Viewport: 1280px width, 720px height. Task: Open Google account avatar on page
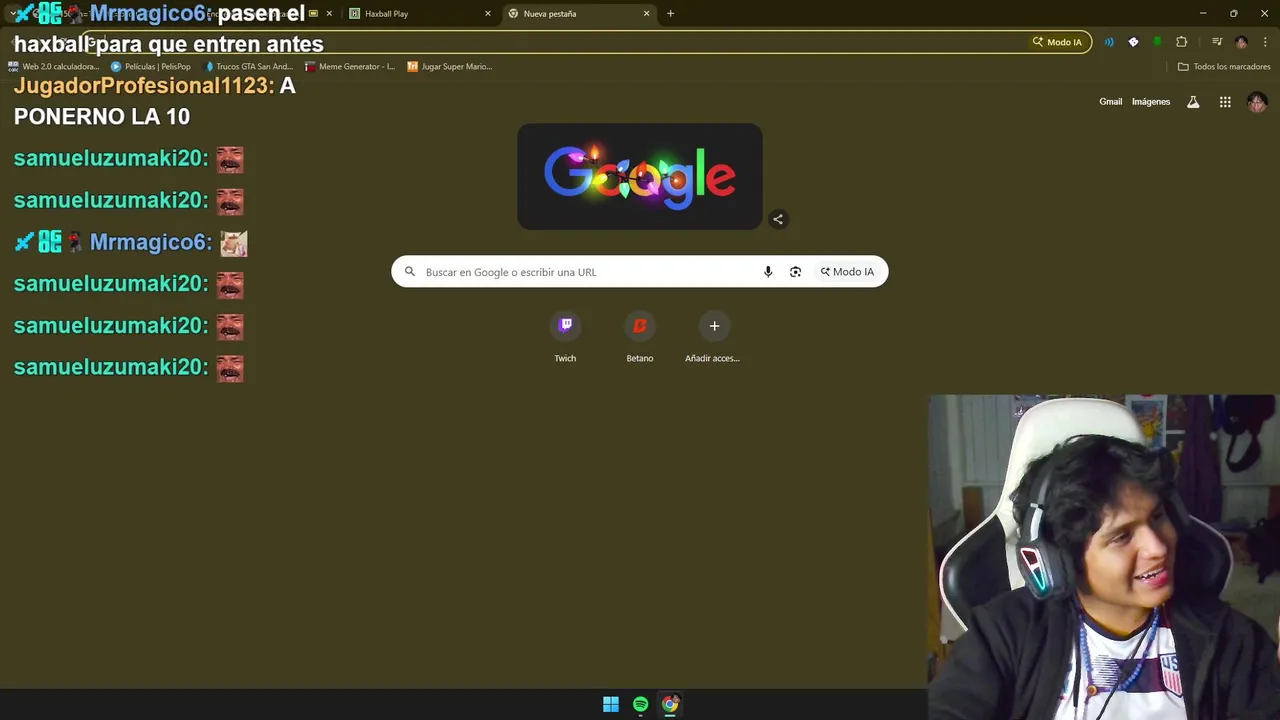point(1257,102)
